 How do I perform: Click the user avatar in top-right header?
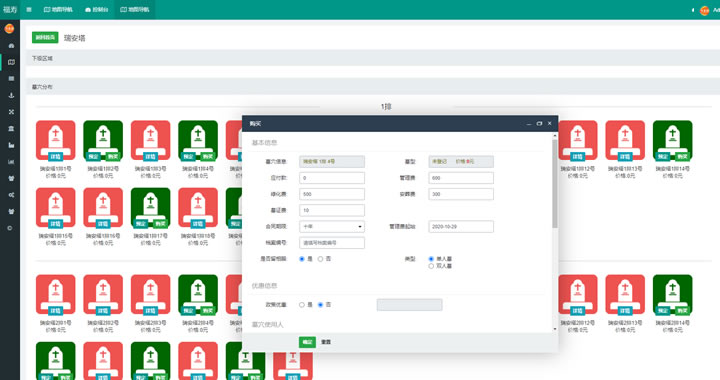[x=704, y=10]
